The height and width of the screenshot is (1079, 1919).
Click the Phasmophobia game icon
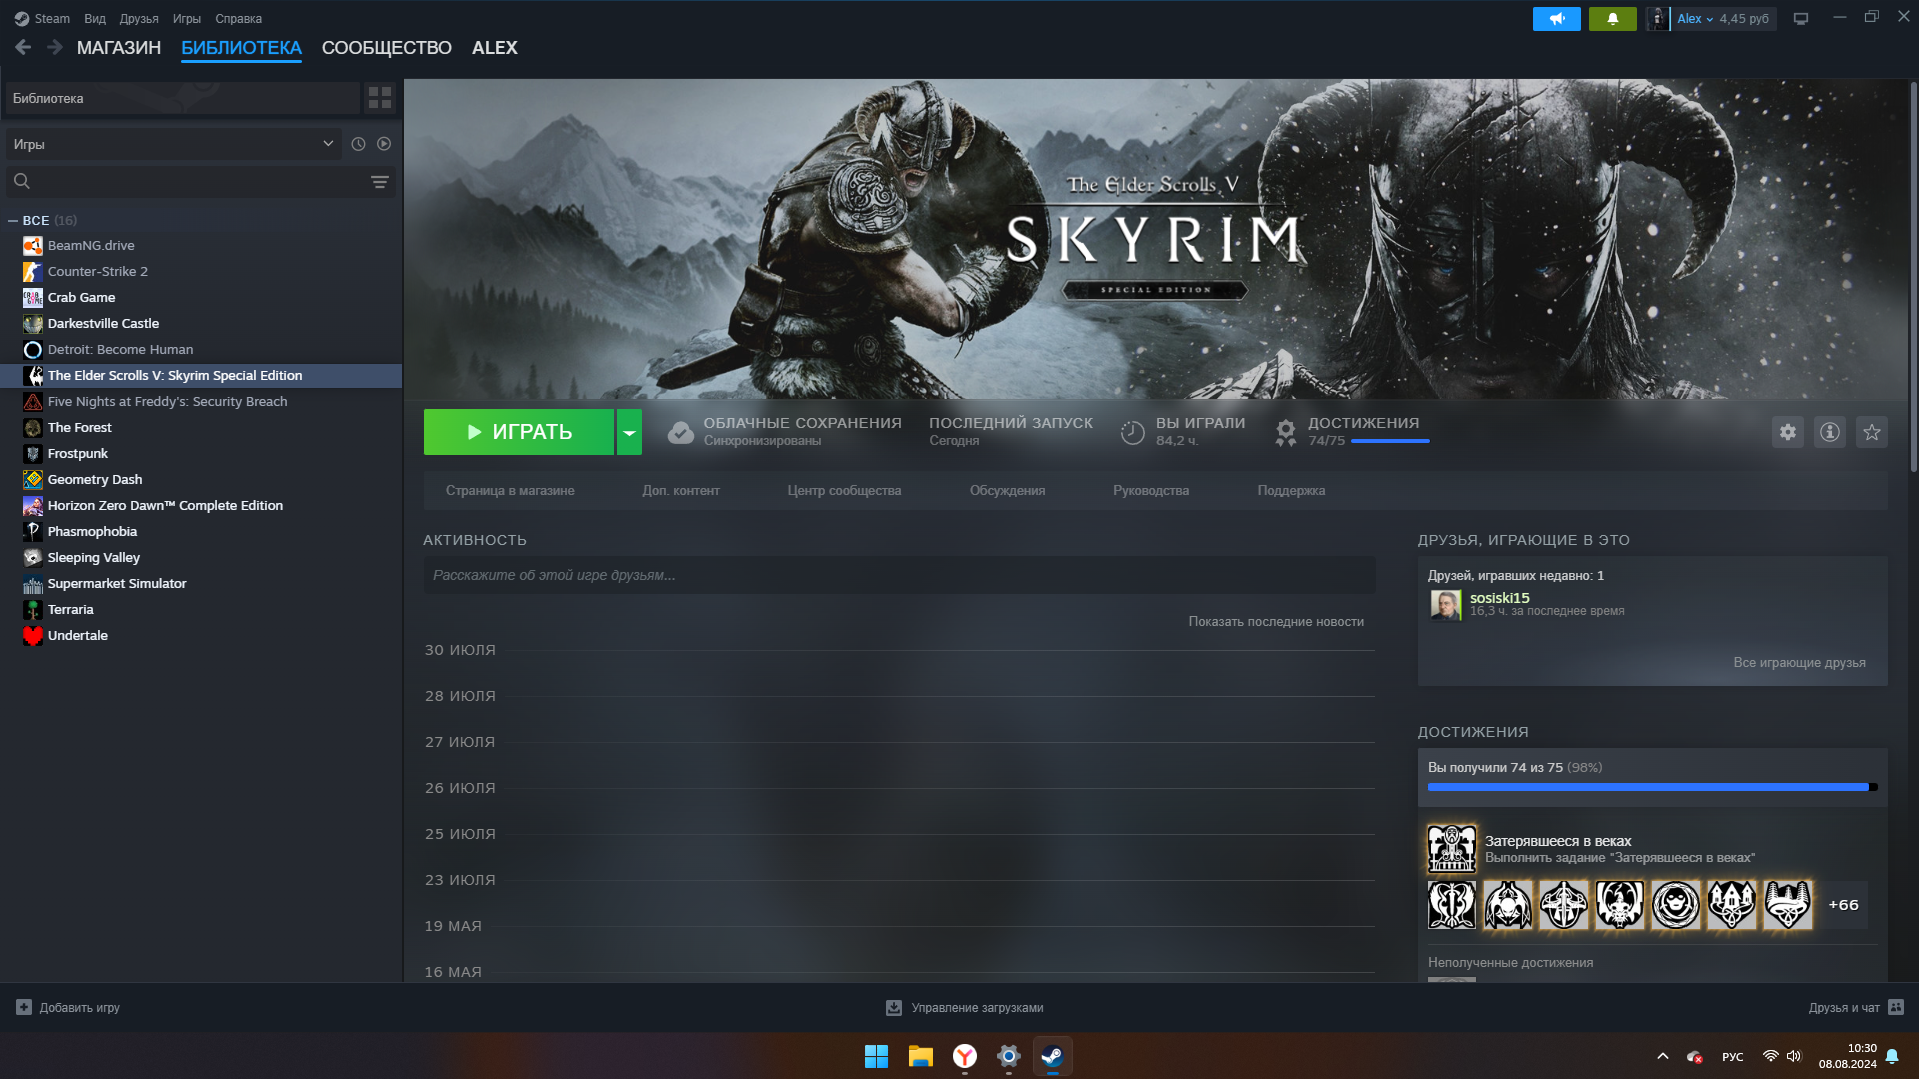click(x=33, y=531)
